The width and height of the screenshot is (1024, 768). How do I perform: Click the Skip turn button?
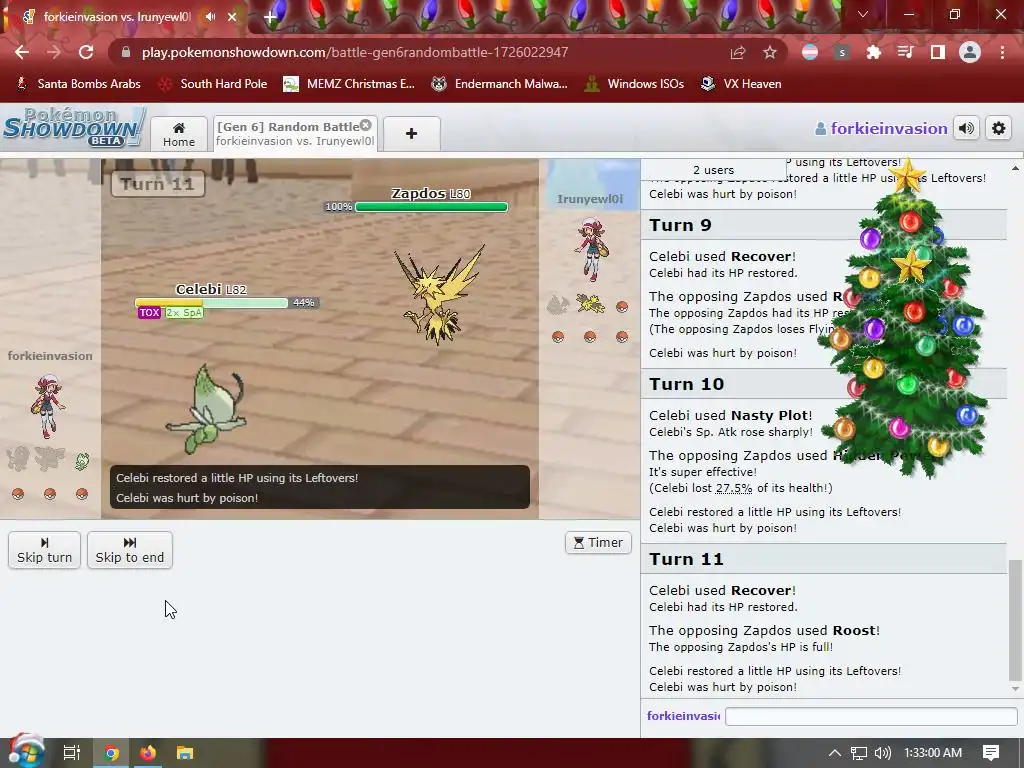pyautogui.click(x=44, y=550)
